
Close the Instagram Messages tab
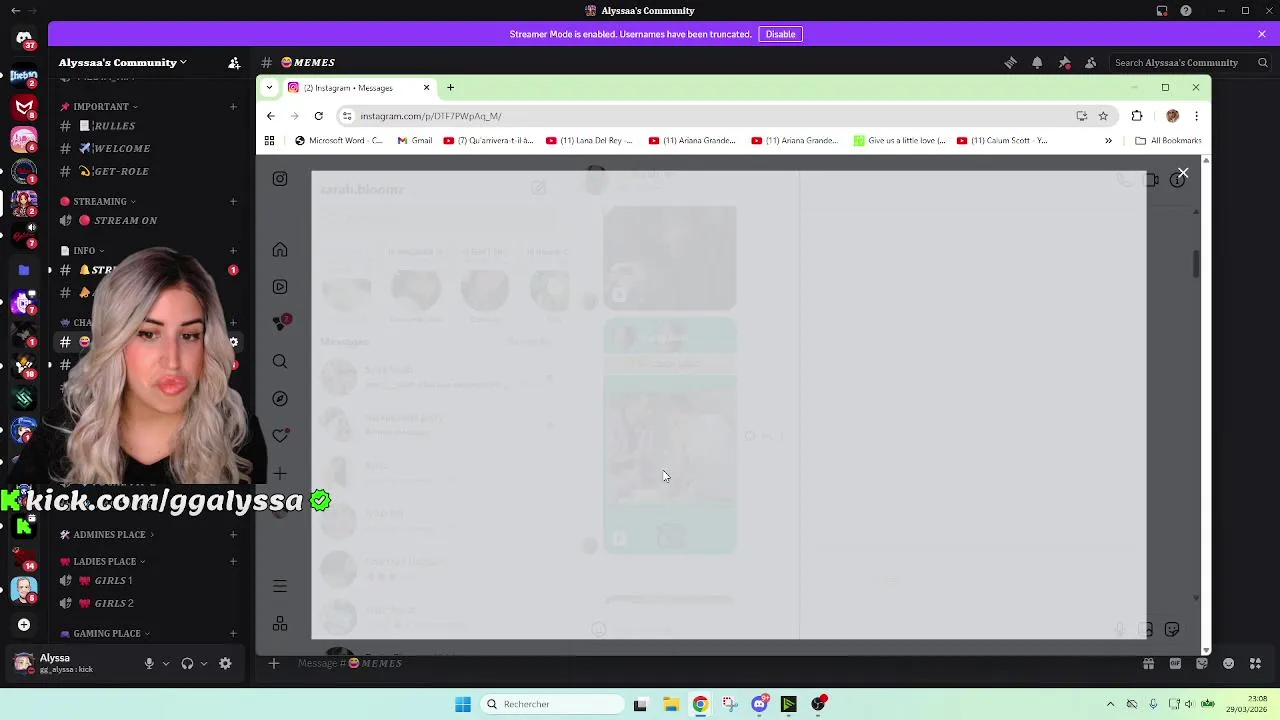[426, 88]
